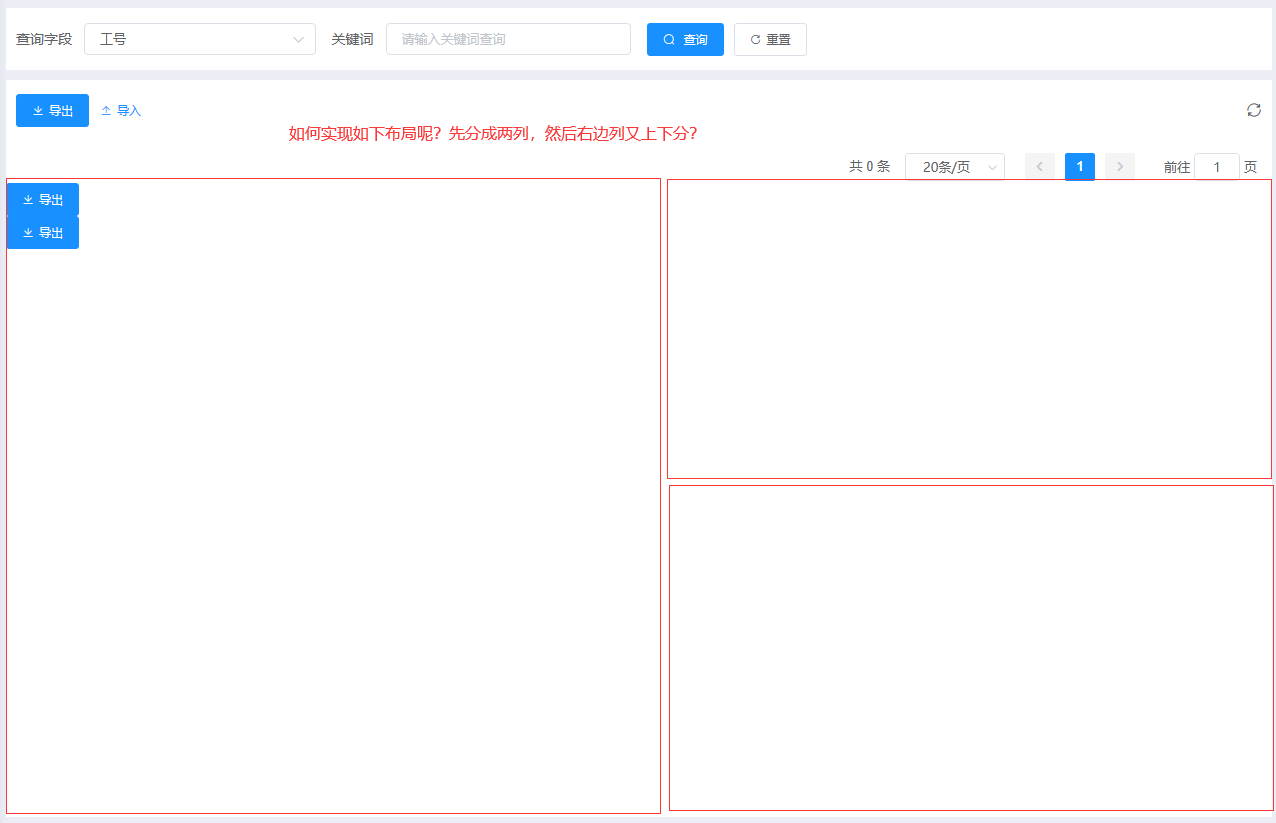Image resolution: width=1276 pixels, height=823 pixels.
Task: Click the 导入 import link
Action: pyautogui.click(x=121, y=111)
